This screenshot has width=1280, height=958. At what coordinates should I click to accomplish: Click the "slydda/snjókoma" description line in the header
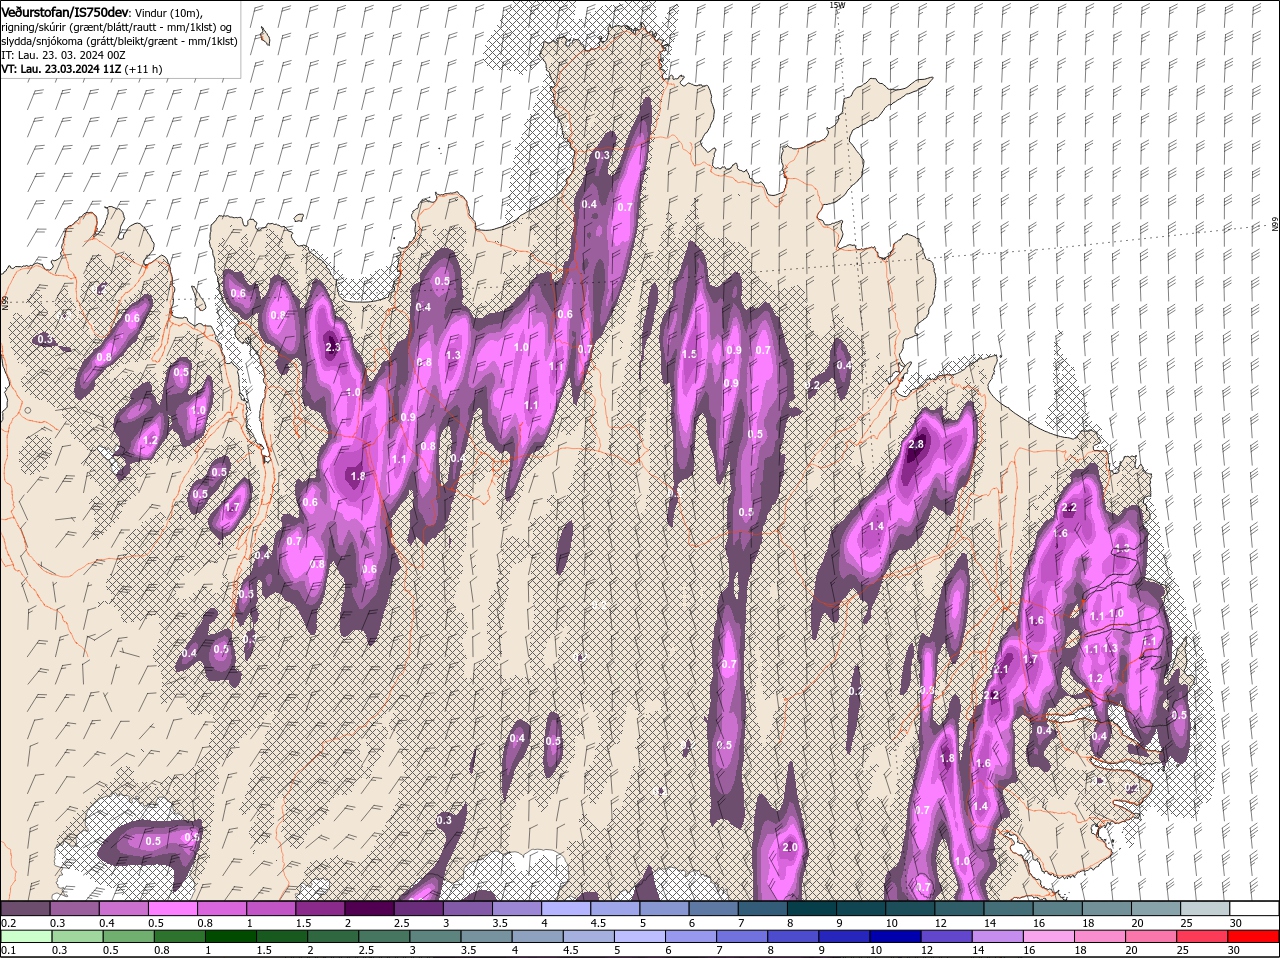click(x=119, y=41)
